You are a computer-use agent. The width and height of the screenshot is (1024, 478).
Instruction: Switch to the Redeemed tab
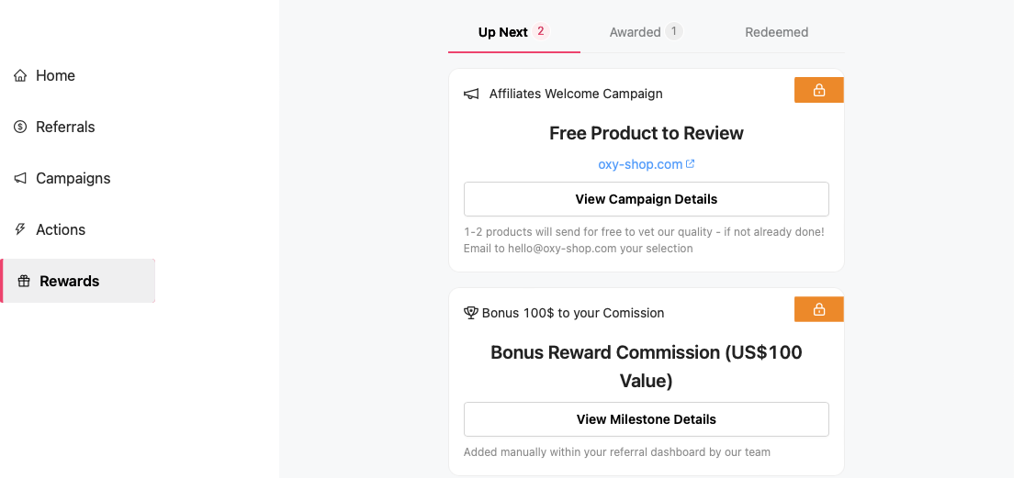point(776,32)
